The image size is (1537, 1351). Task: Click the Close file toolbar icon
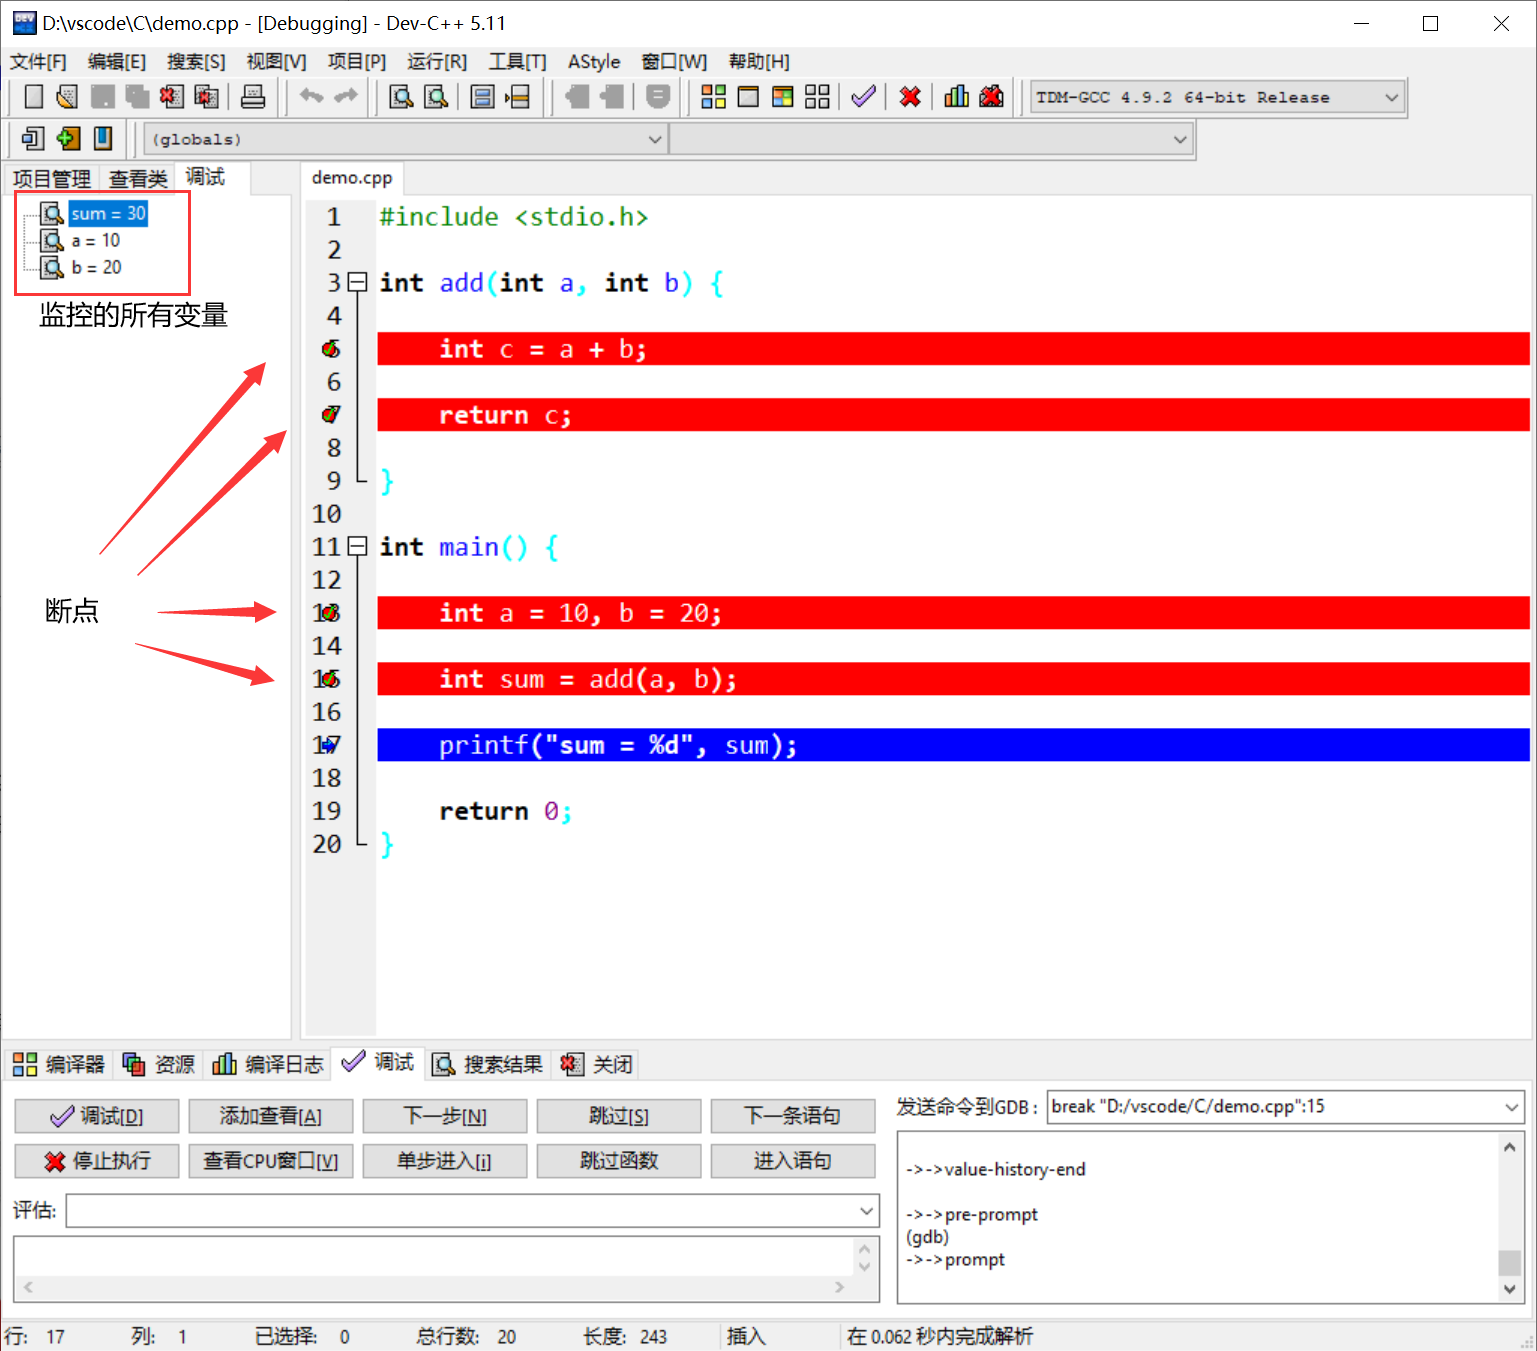[x=172, y=97]
